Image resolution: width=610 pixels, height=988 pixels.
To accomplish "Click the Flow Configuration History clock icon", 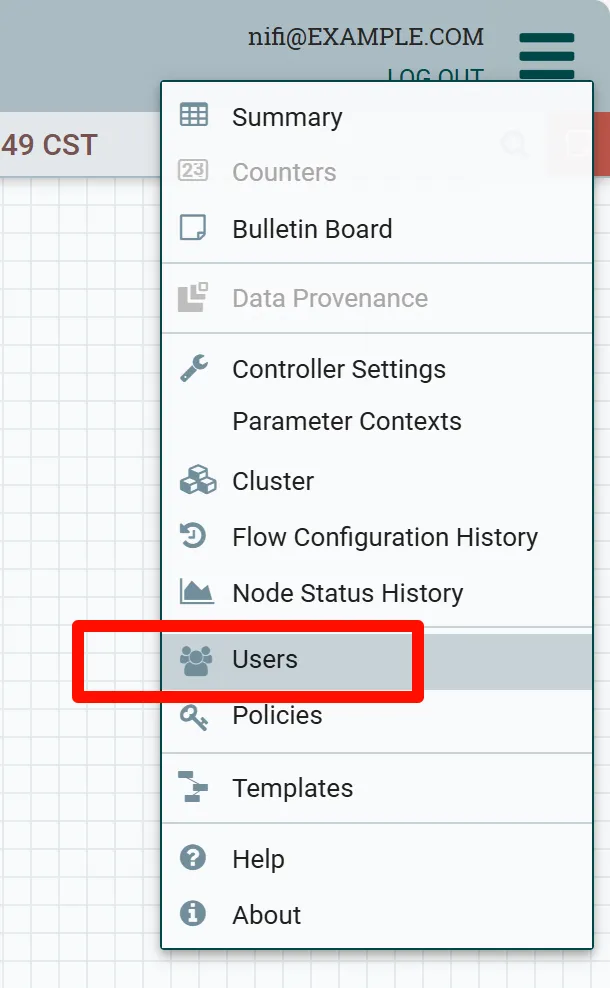I will (x=193, y=537).
